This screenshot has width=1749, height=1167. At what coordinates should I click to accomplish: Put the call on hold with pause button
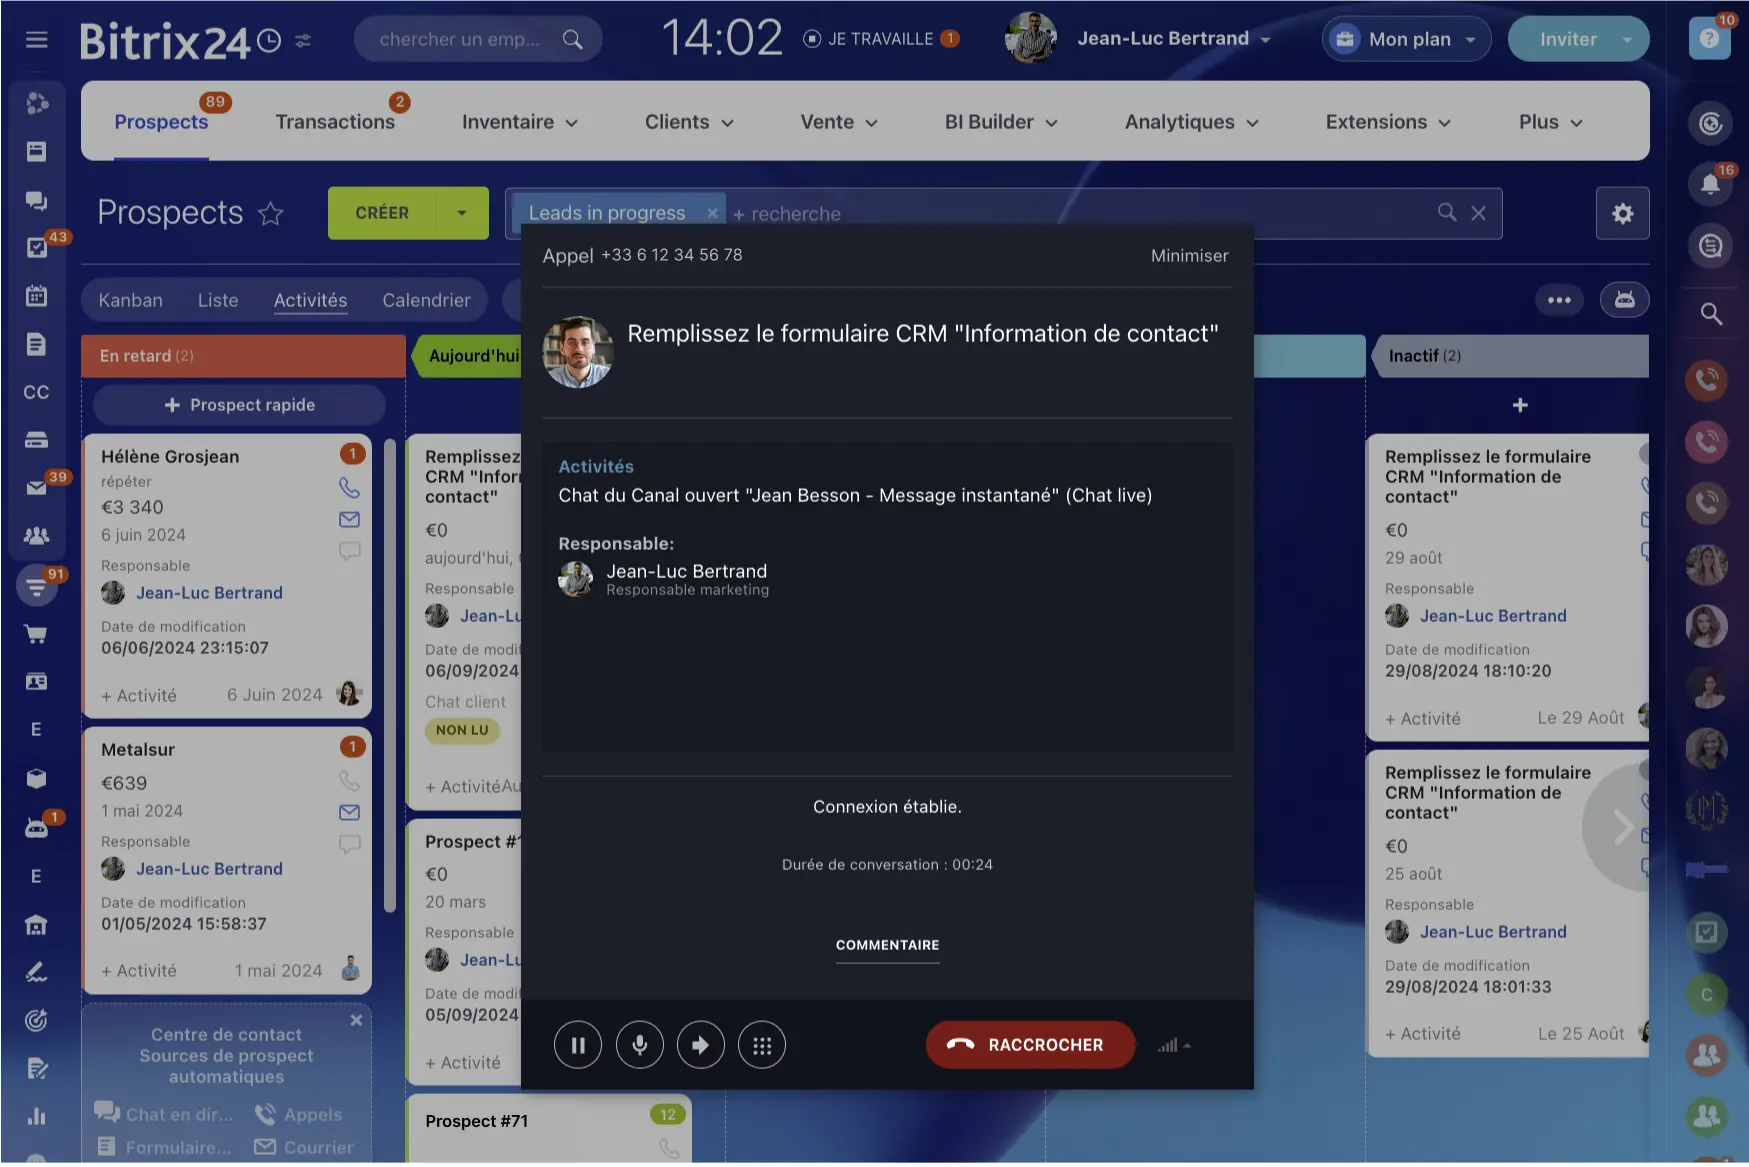(x=577, y=1045)
